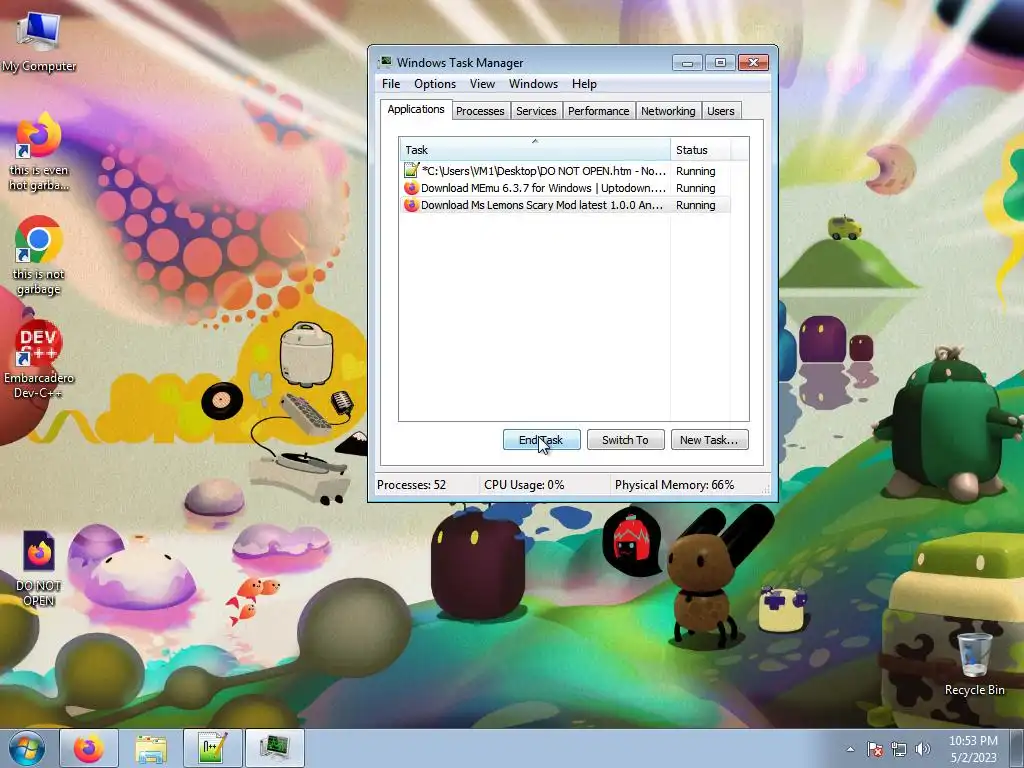This screenshot has width=1024, height=768.
Task: Click Running status of the MEmu task
Action: coord(696,188)
